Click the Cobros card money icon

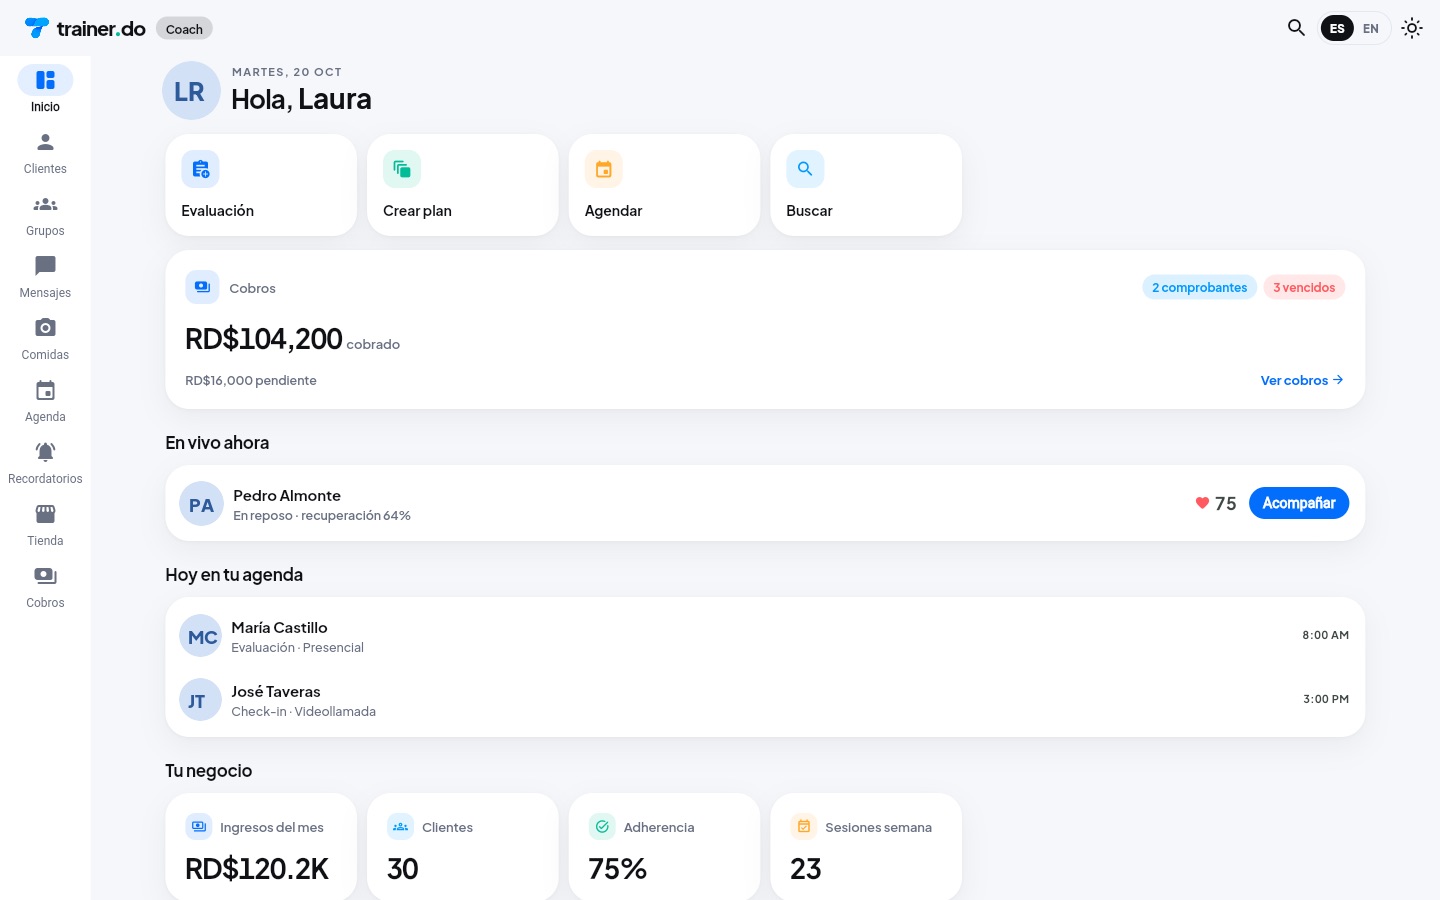pos(202,287)
